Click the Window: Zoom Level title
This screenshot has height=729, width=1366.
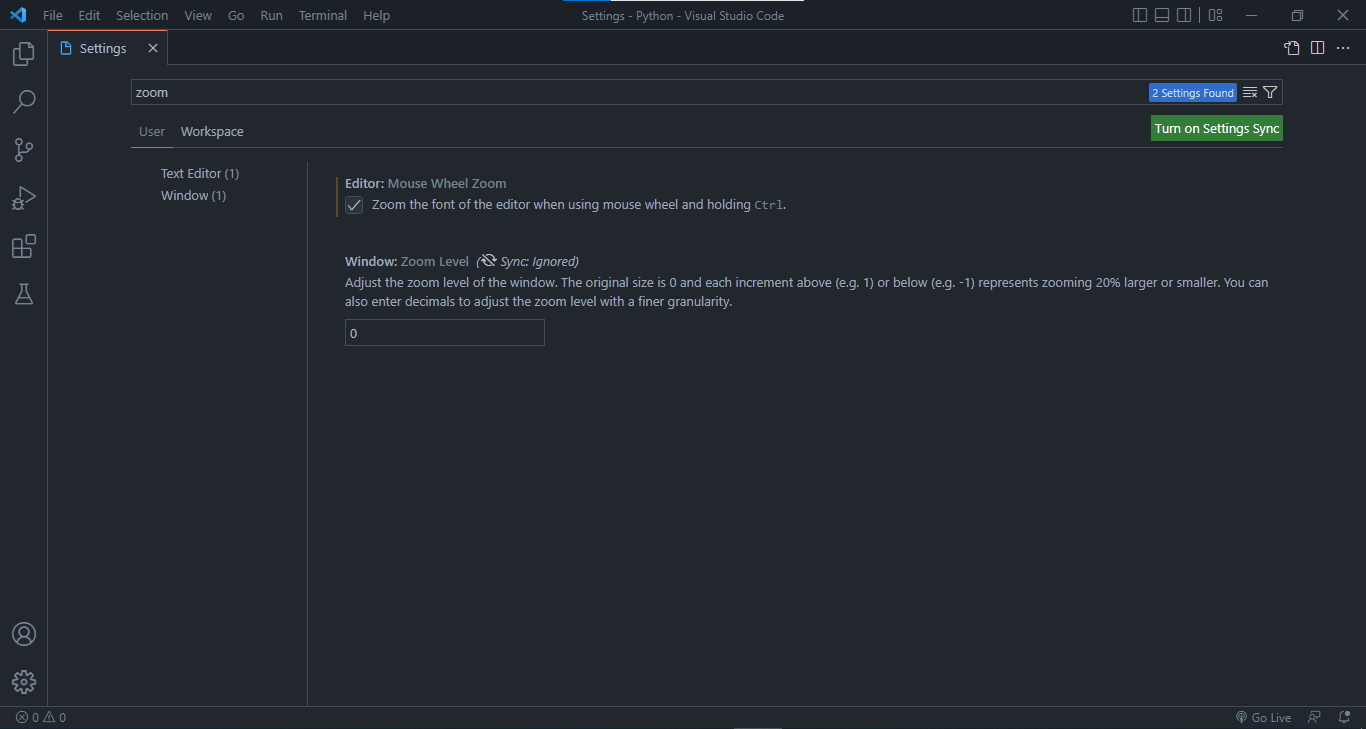coord(407,262)
